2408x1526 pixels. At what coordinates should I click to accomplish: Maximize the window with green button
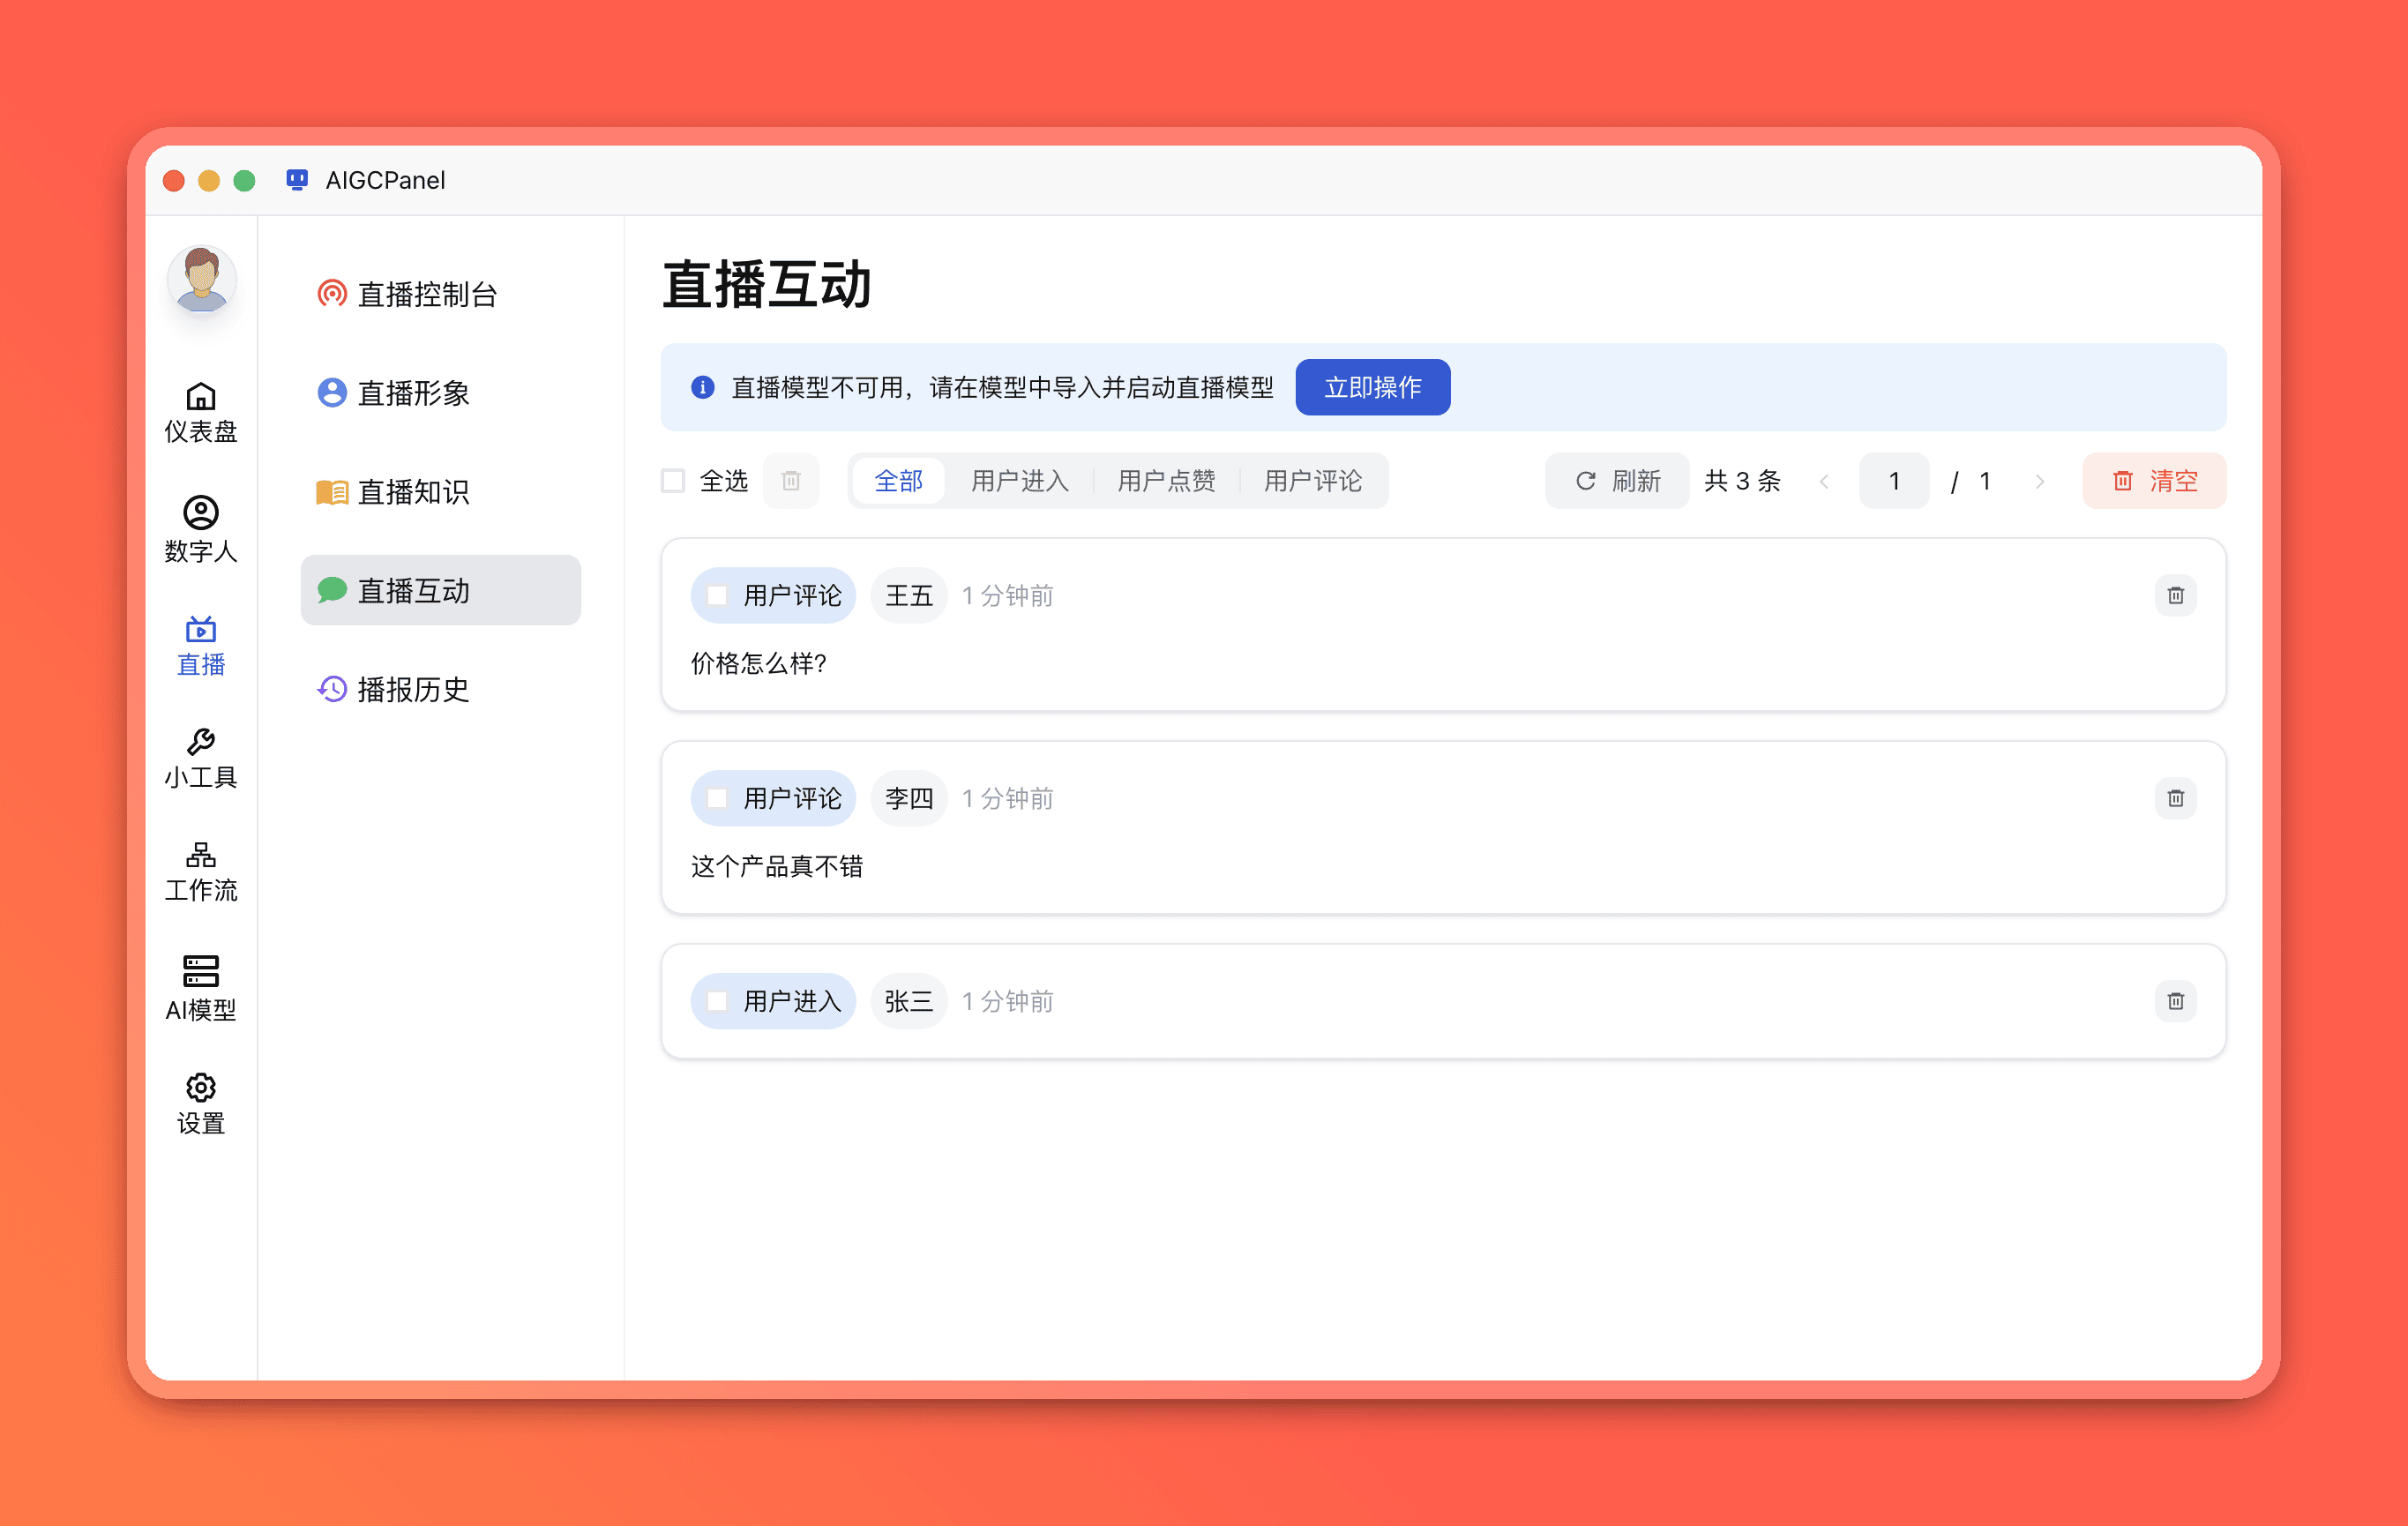[244, 180]
